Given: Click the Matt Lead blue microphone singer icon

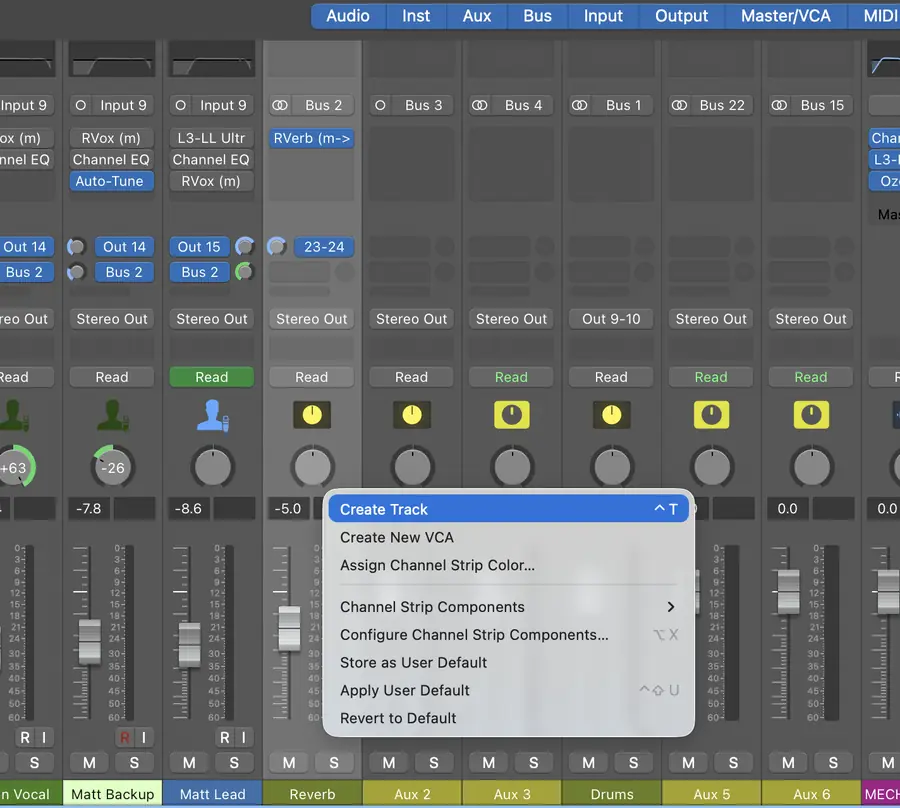Looking at the screenshot, I should (x=213, y=415).
